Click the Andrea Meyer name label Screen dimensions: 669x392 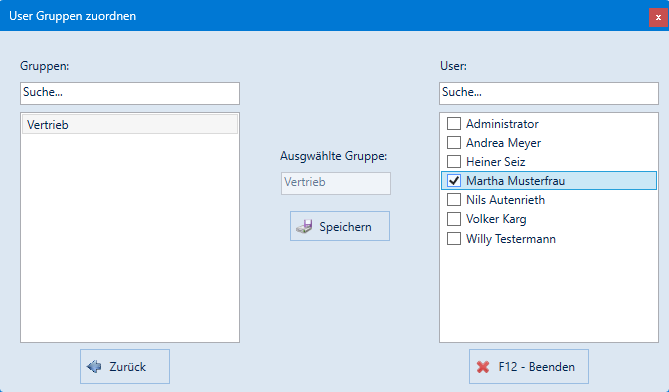pos(503,143)
